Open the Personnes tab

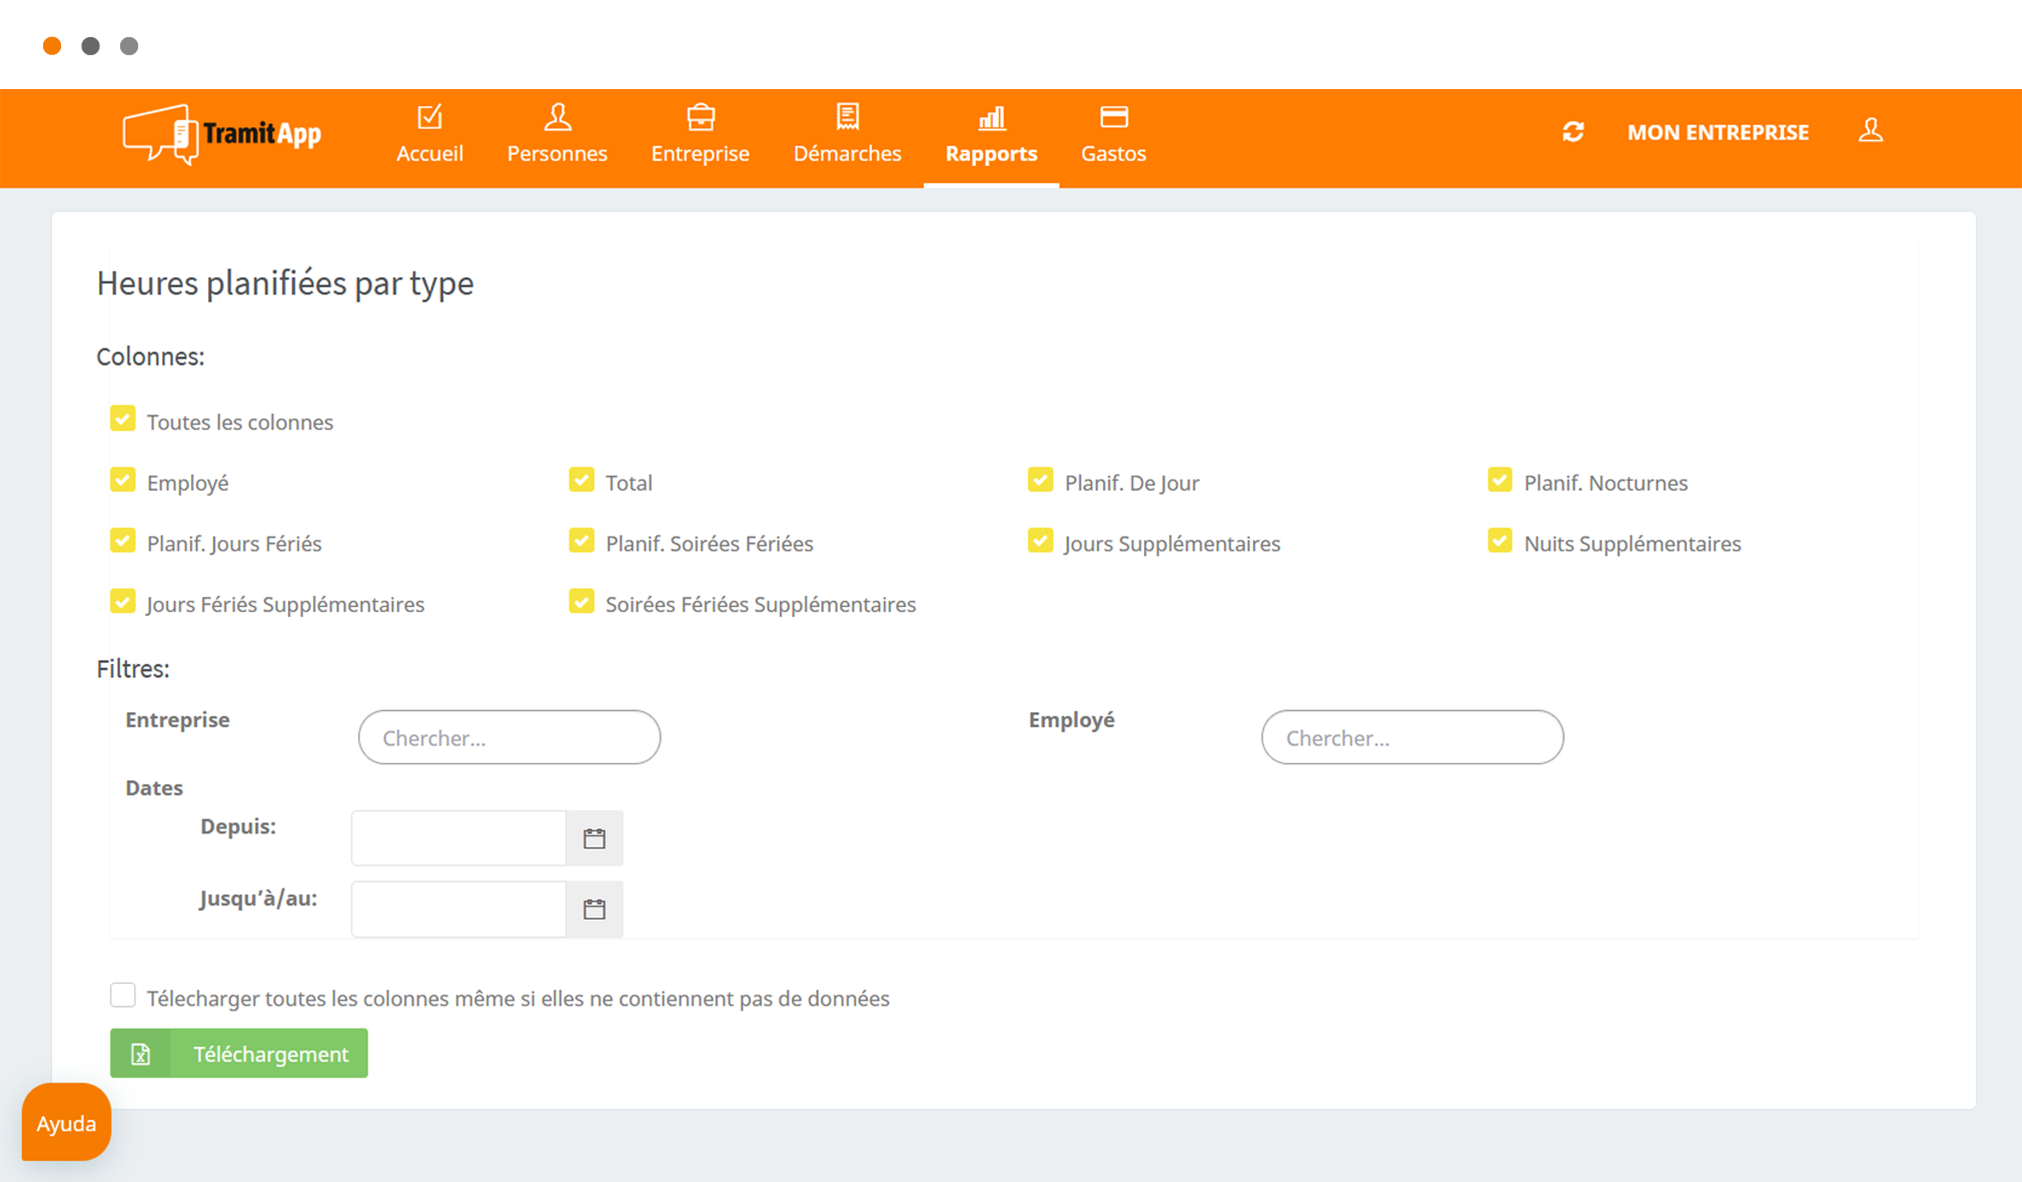pyautogui.click(x=557, y=137)
